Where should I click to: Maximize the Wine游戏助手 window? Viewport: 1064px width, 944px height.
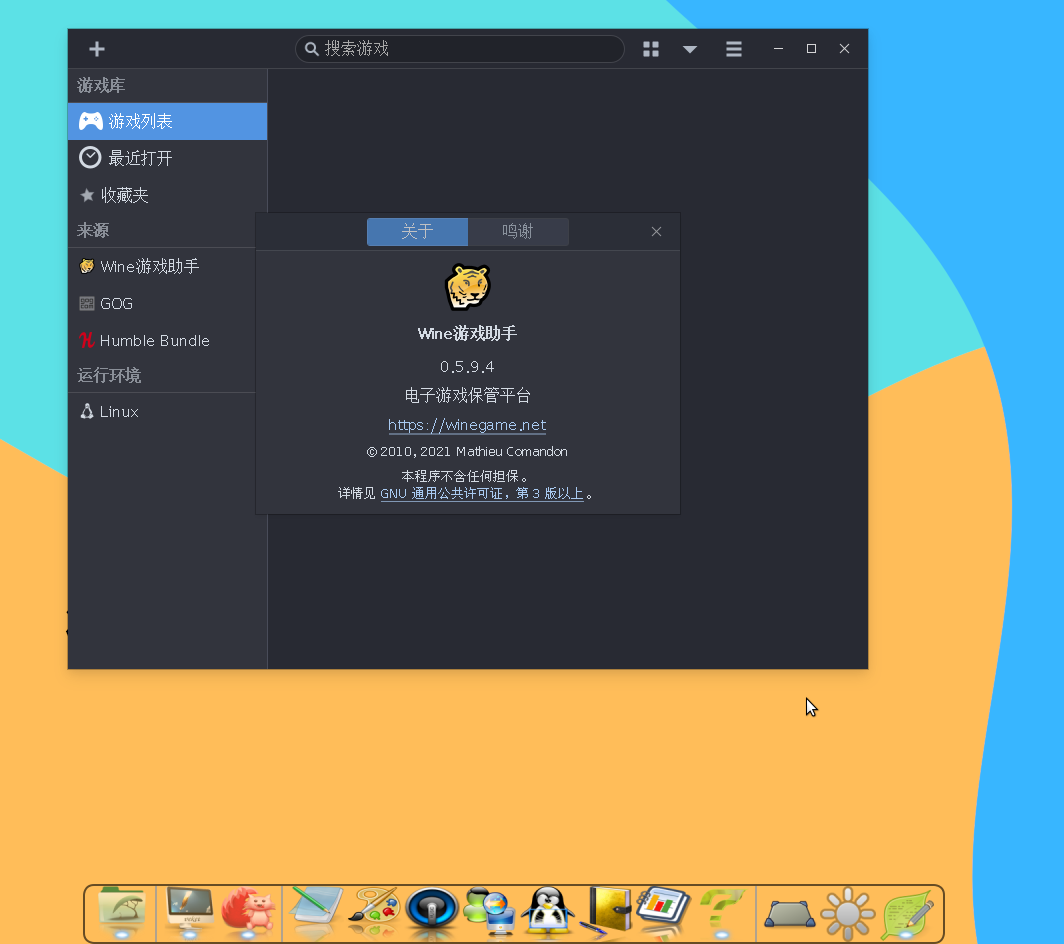pos(812,48)
